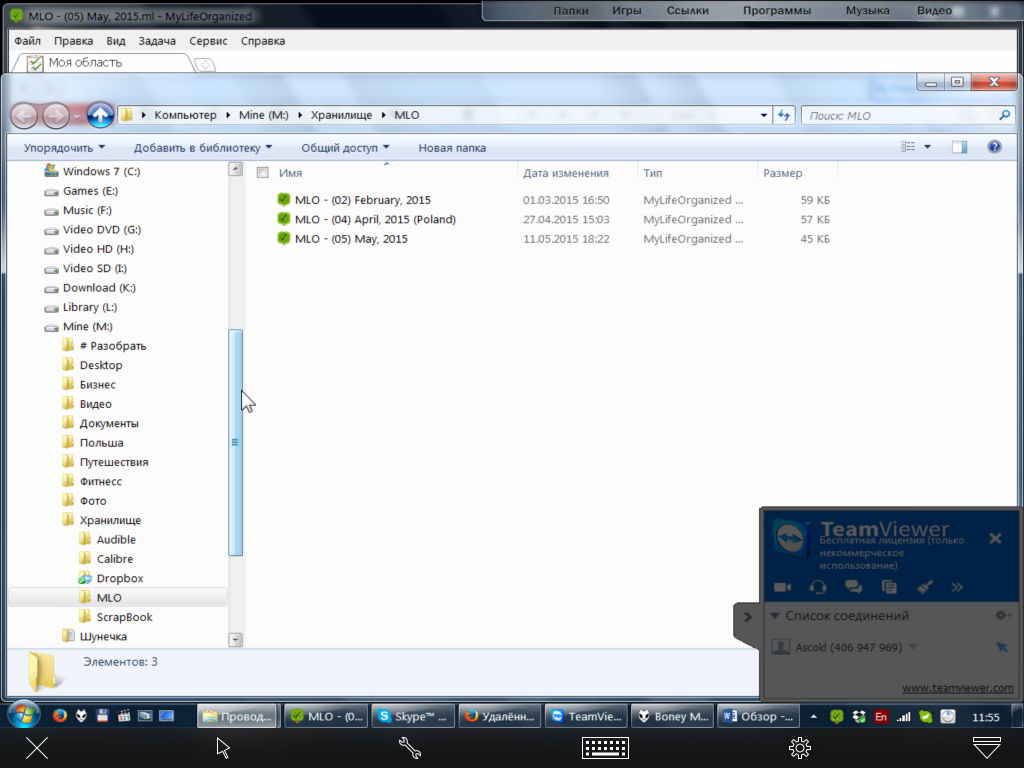Open the Сервис menu in MyLifeOrganized

[208, 41]
